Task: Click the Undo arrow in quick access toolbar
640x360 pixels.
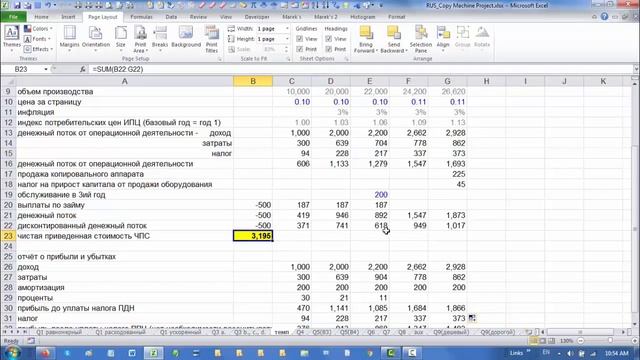Action: click(x=48, y=5)
